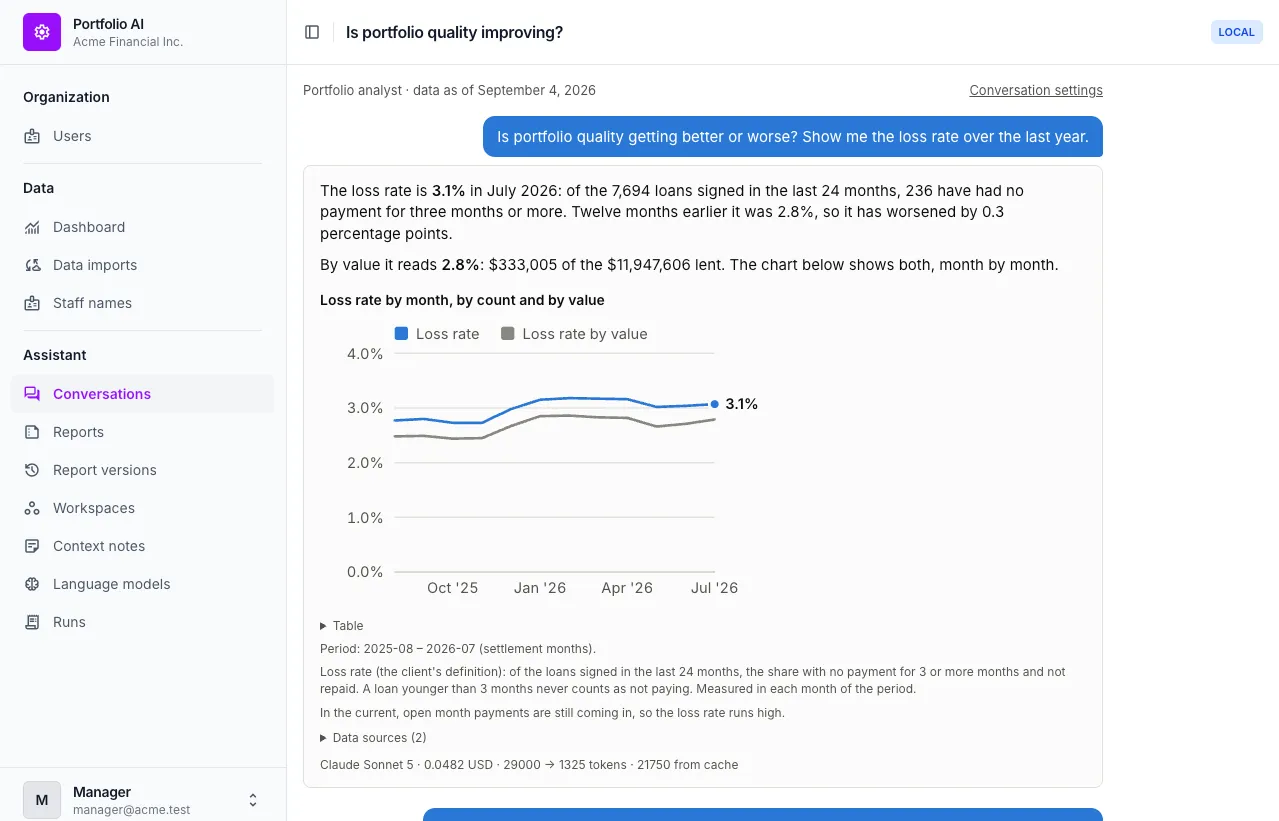
Task: Click the conversation title "Is portfolio quality improving?"
Action: [x=454, y=32]
